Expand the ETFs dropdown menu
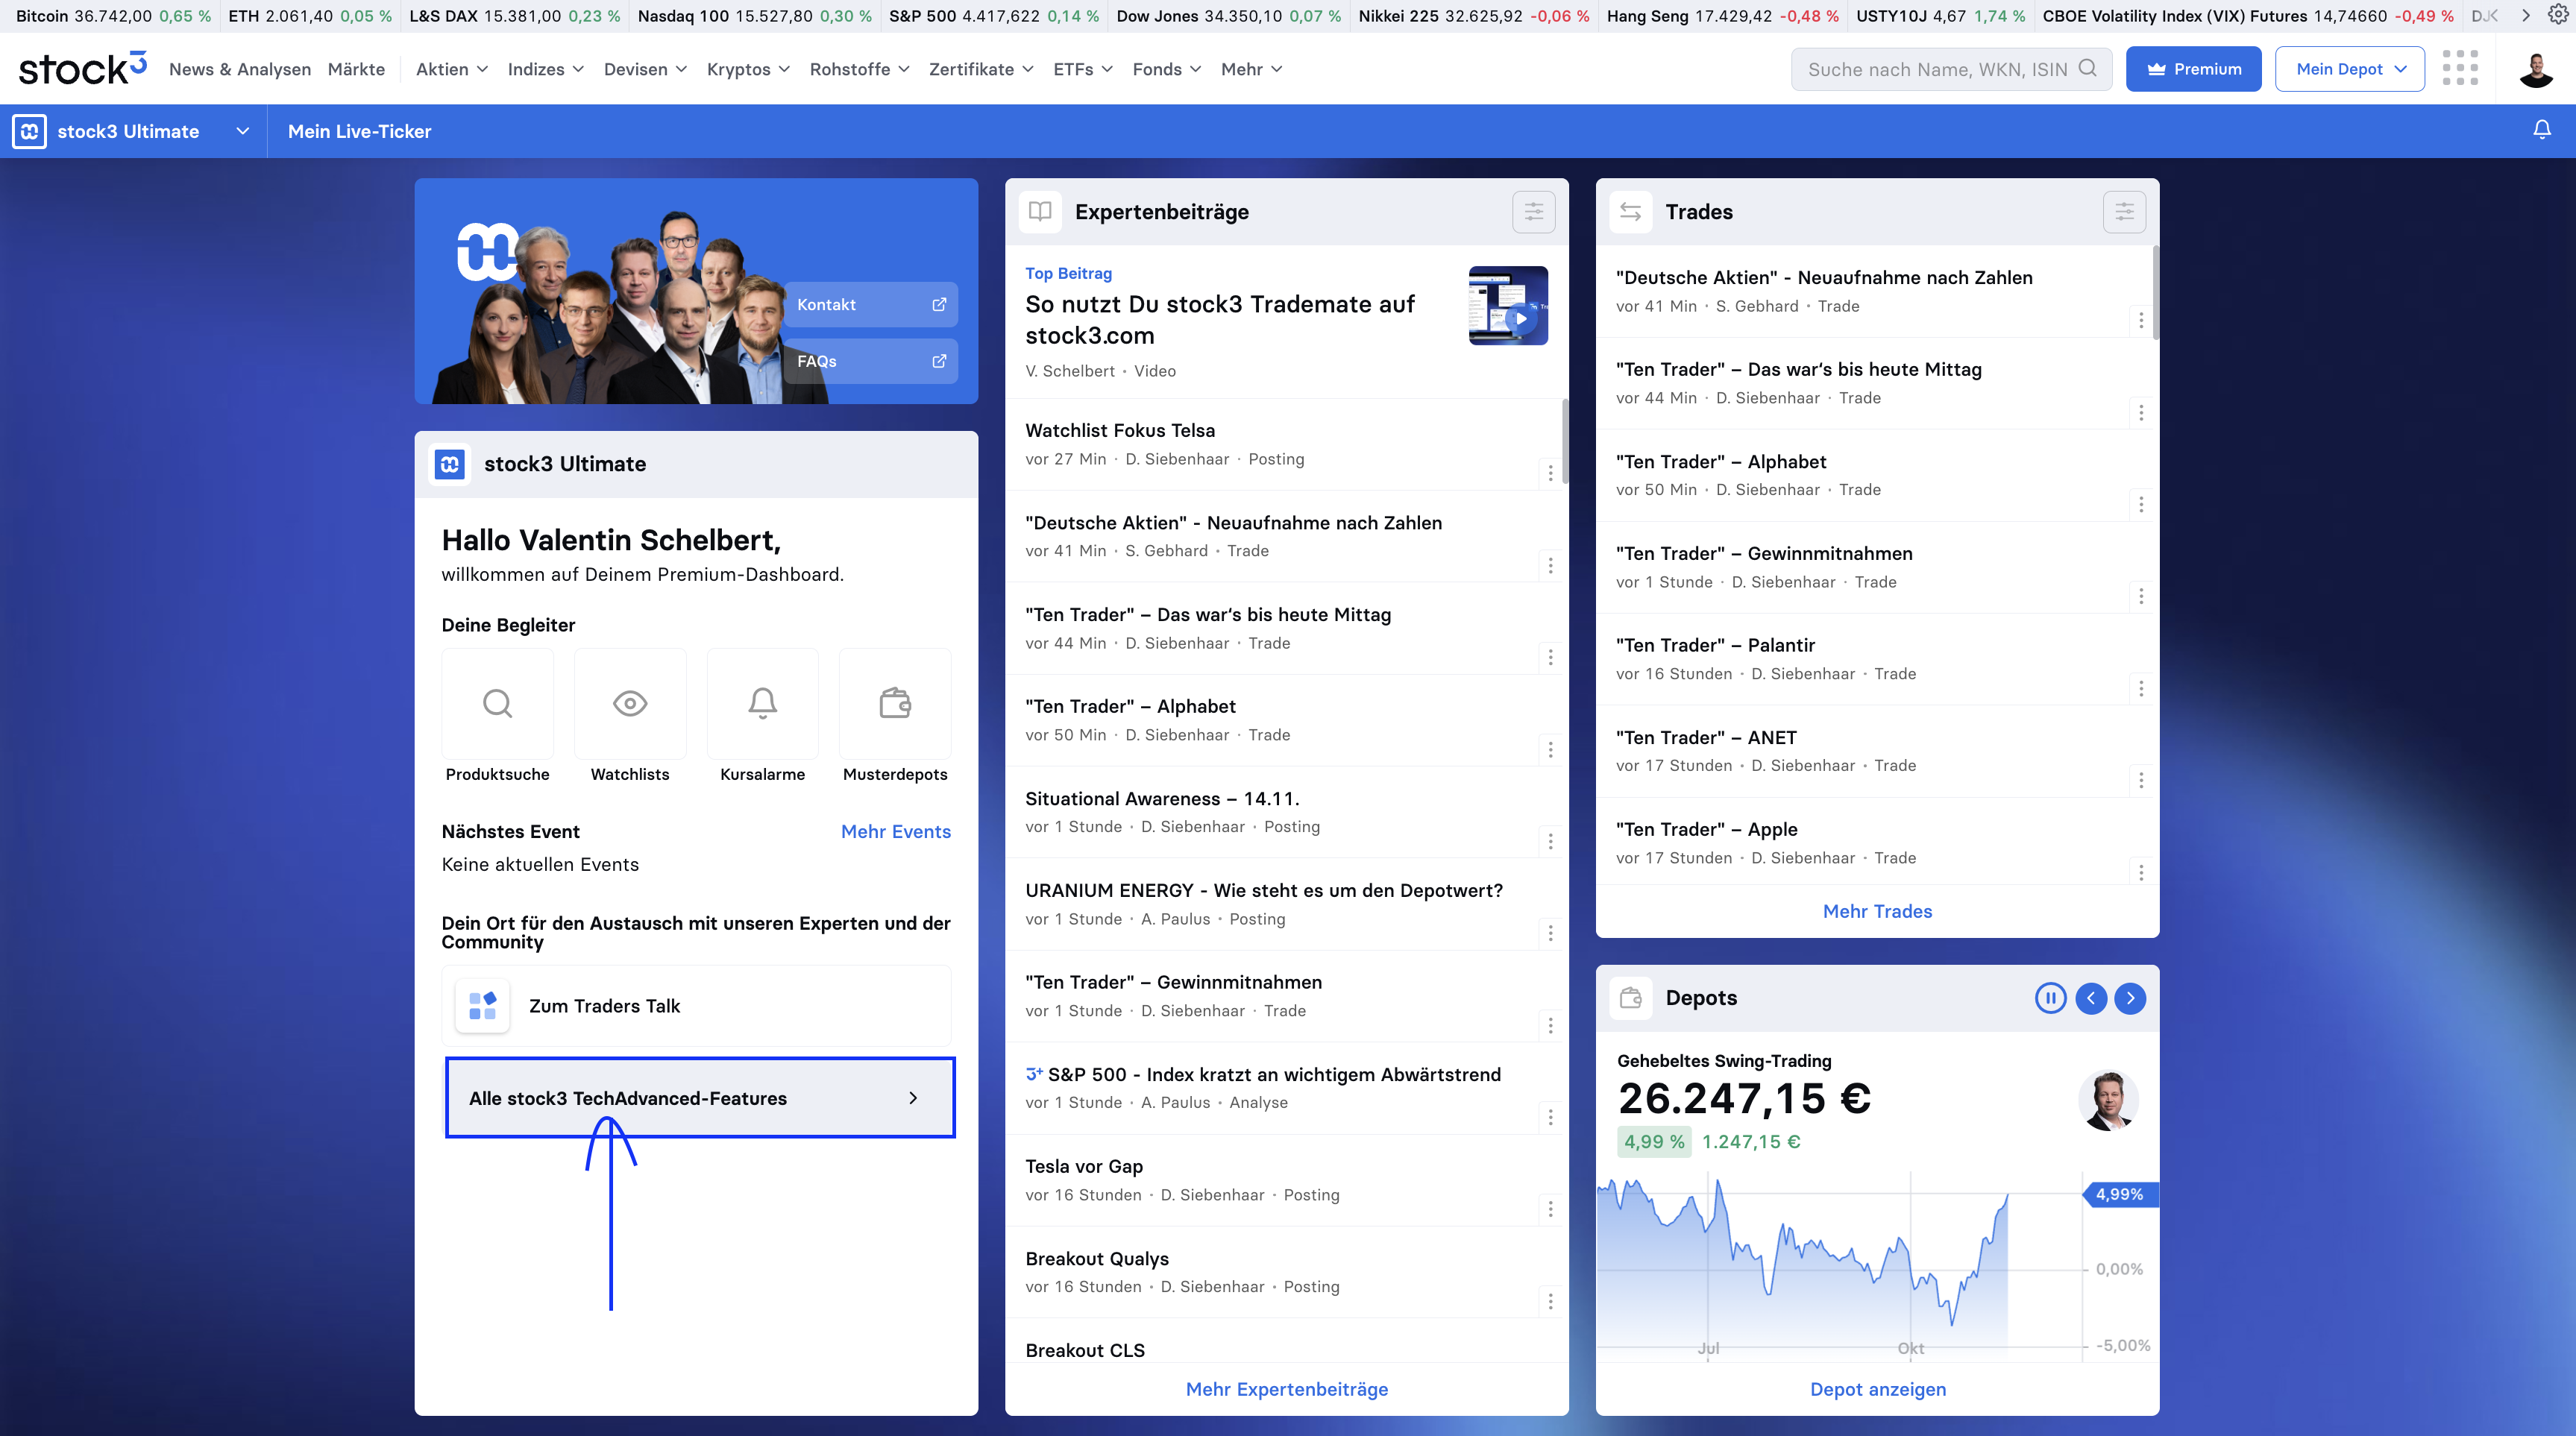 [x=1082, y=68]
